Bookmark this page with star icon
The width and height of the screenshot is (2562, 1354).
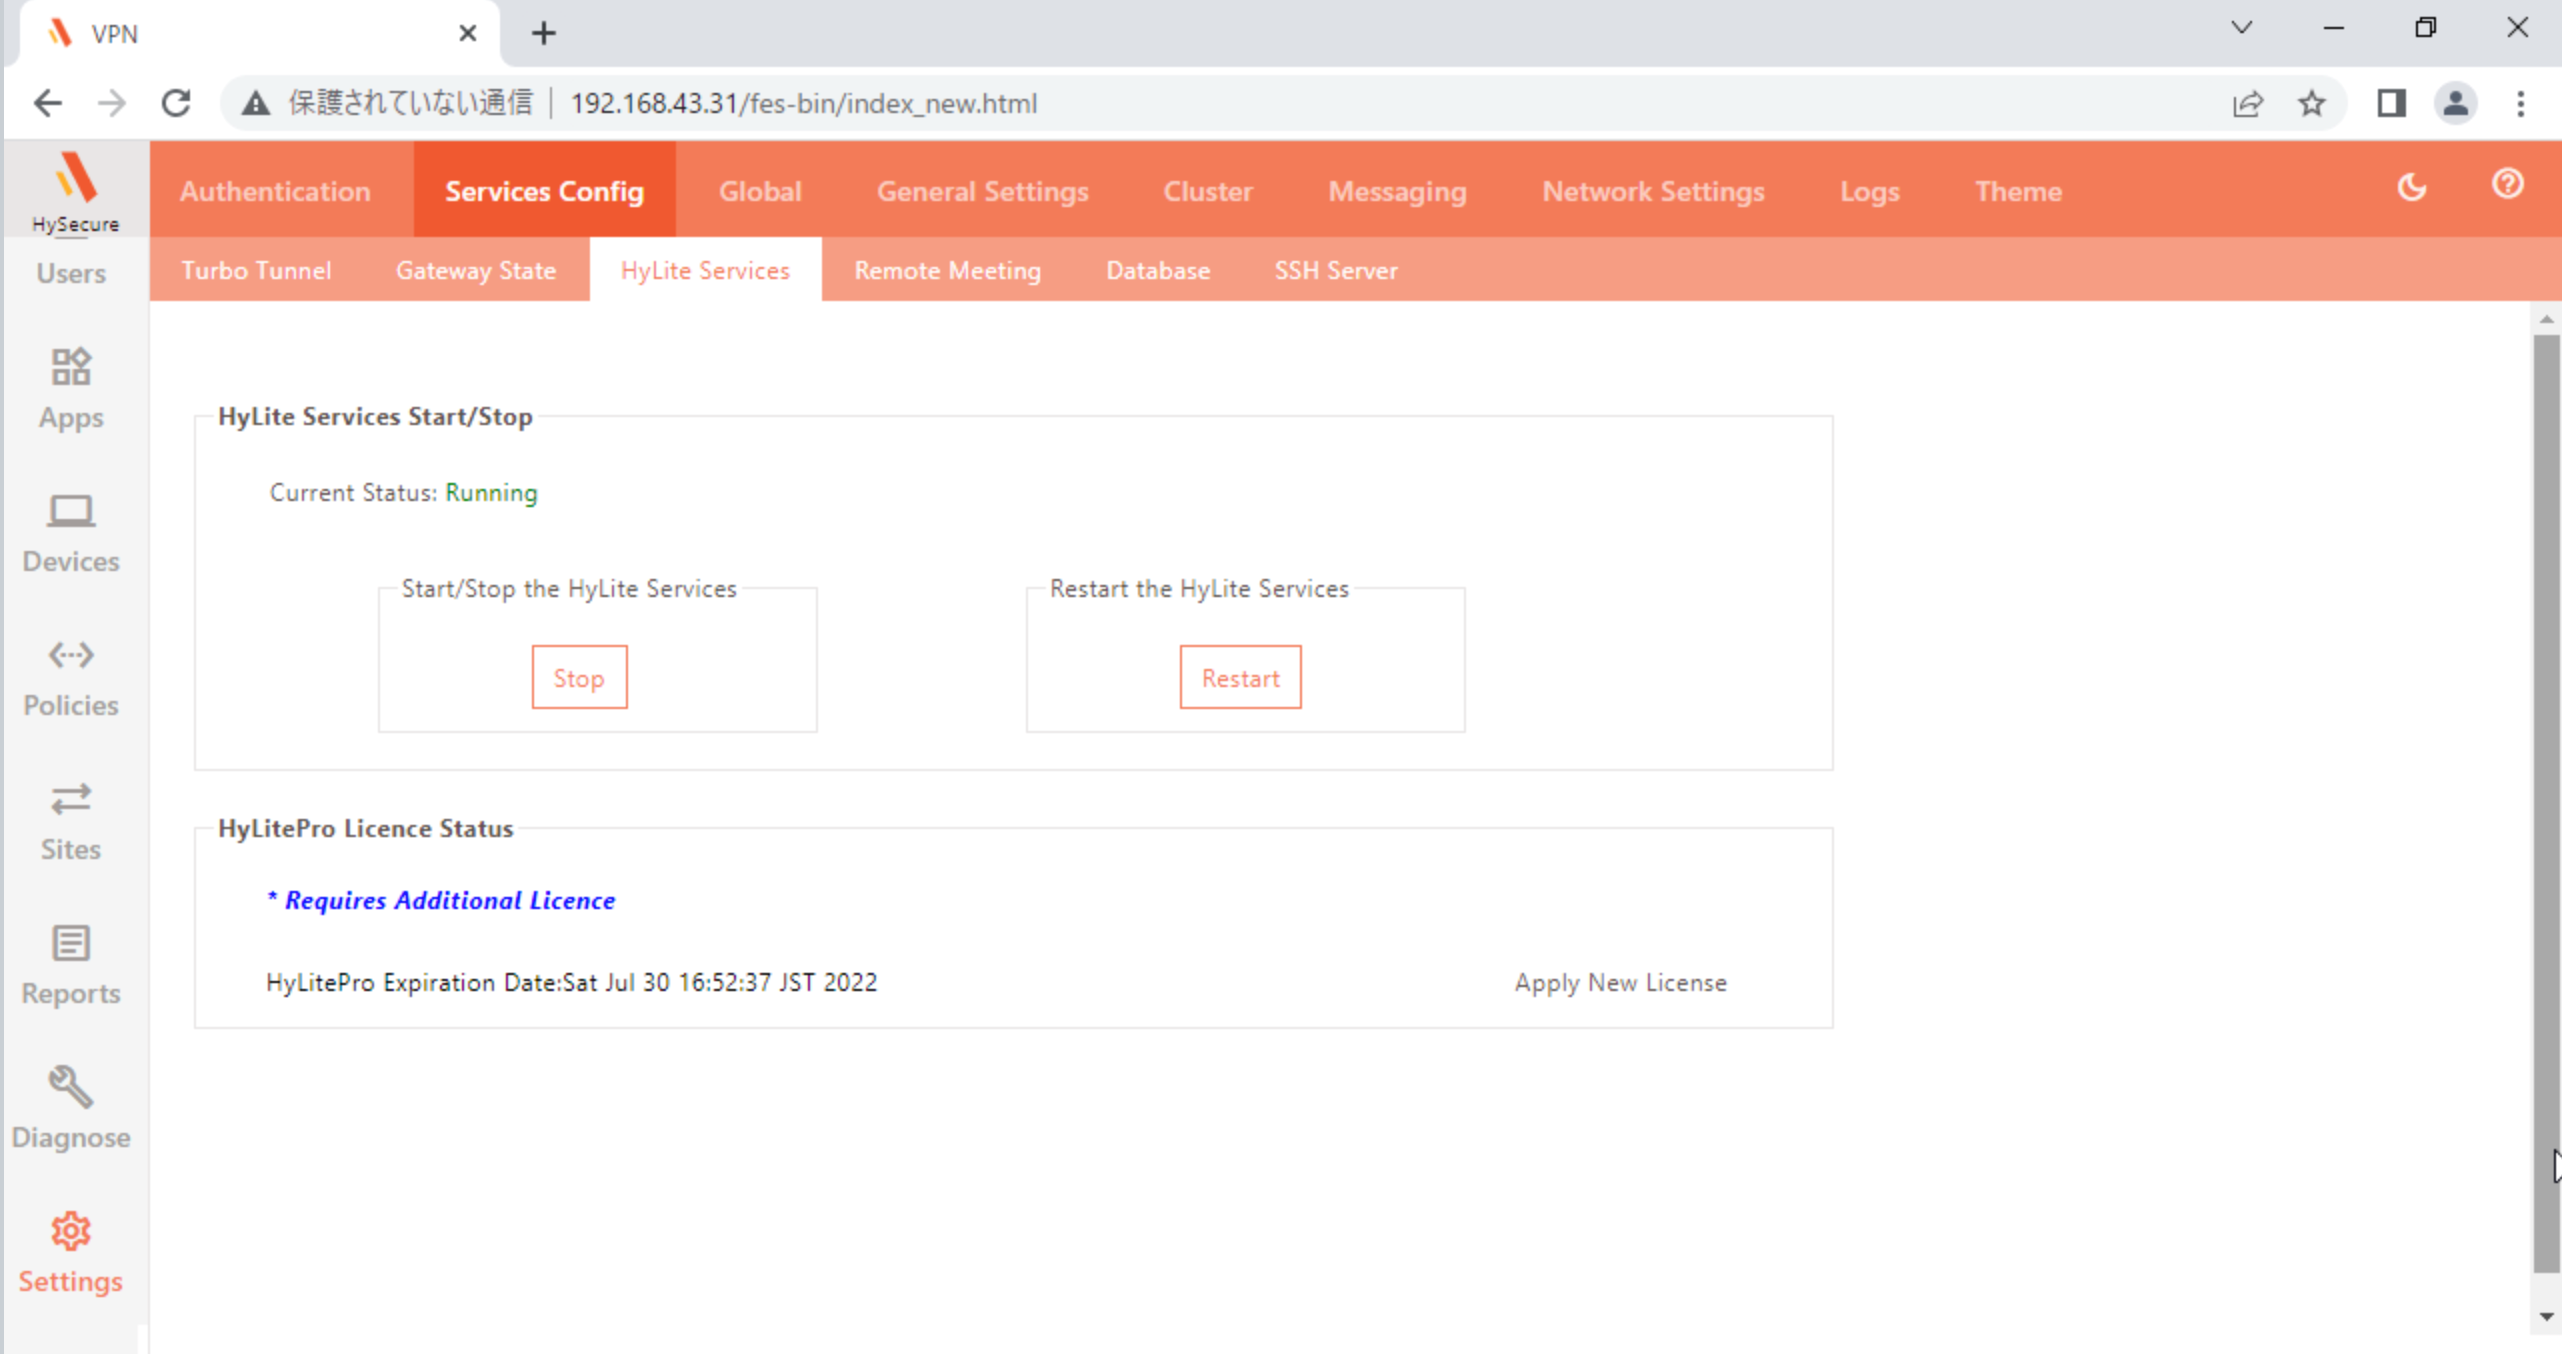click(2312, 103)
